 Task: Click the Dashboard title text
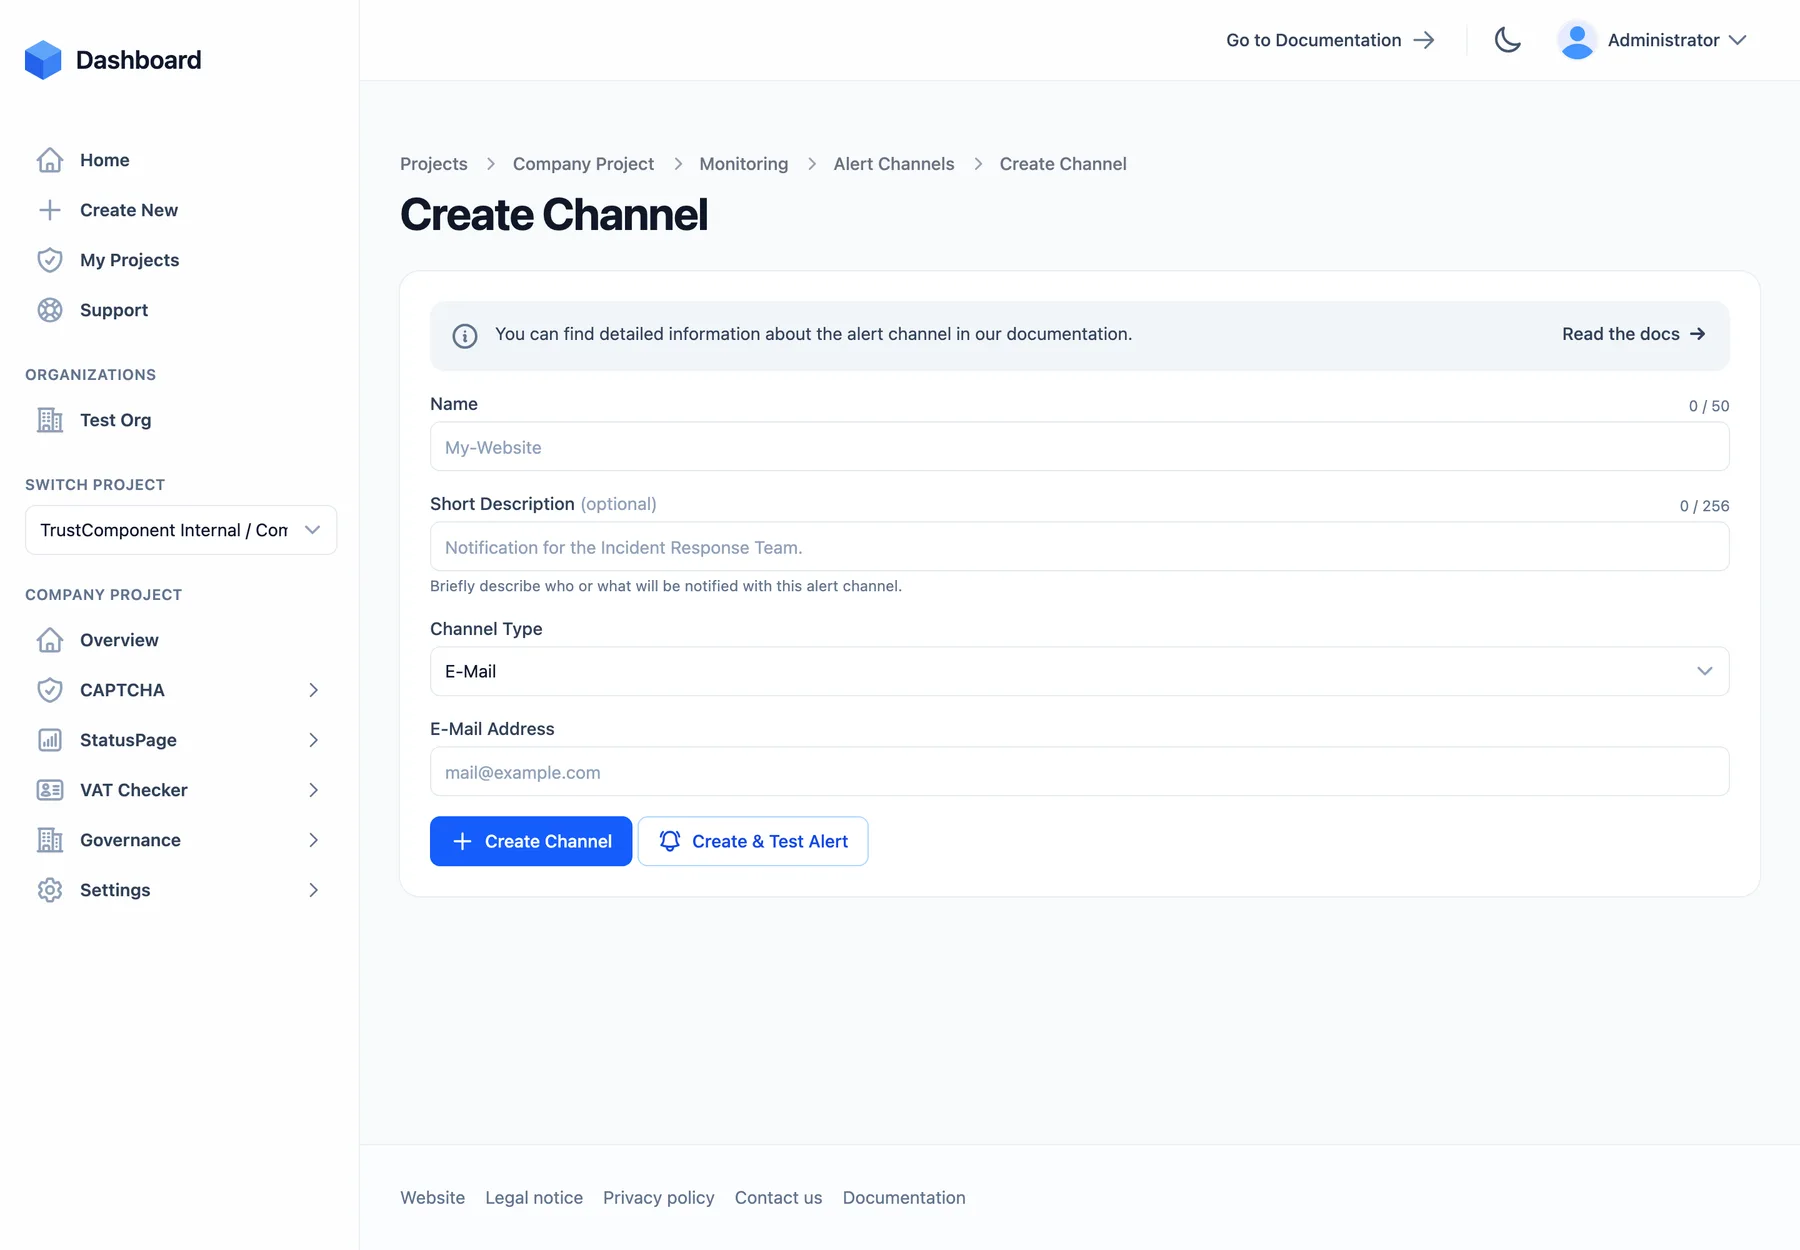coord(139,60)
